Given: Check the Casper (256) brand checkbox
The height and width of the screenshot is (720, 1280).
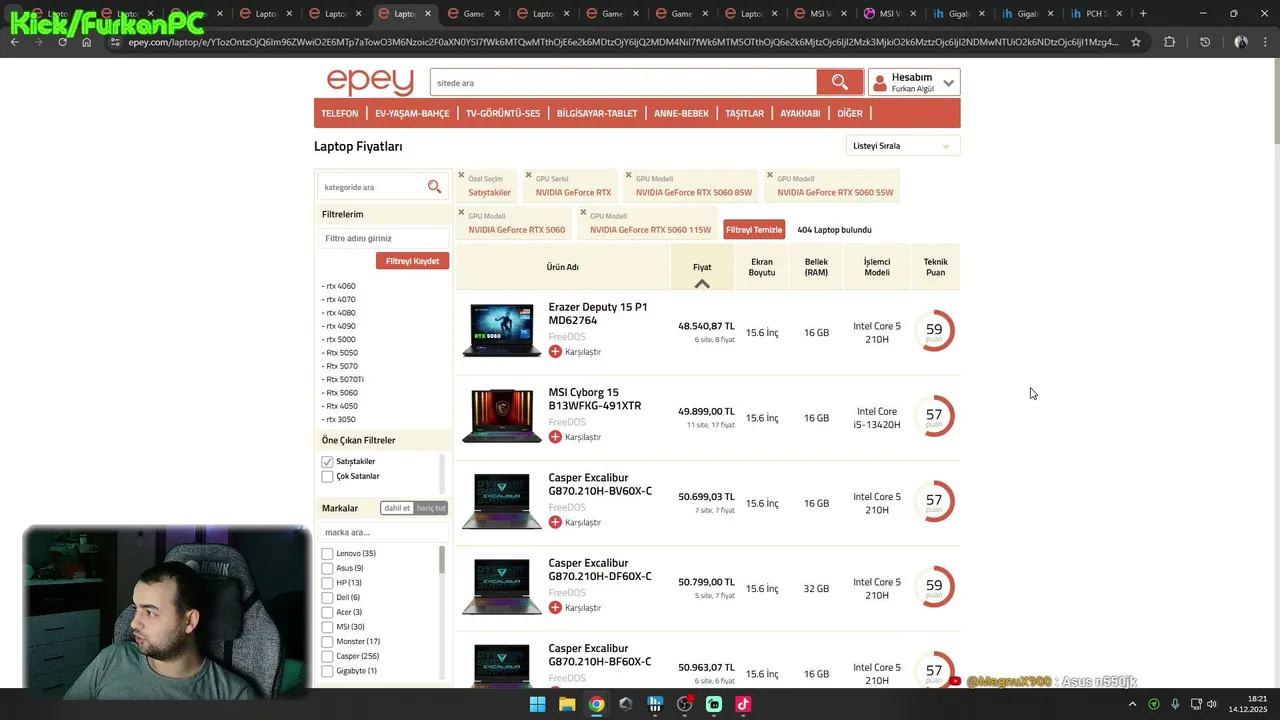Looking at the screenshot, I should (x=327, y=657).
